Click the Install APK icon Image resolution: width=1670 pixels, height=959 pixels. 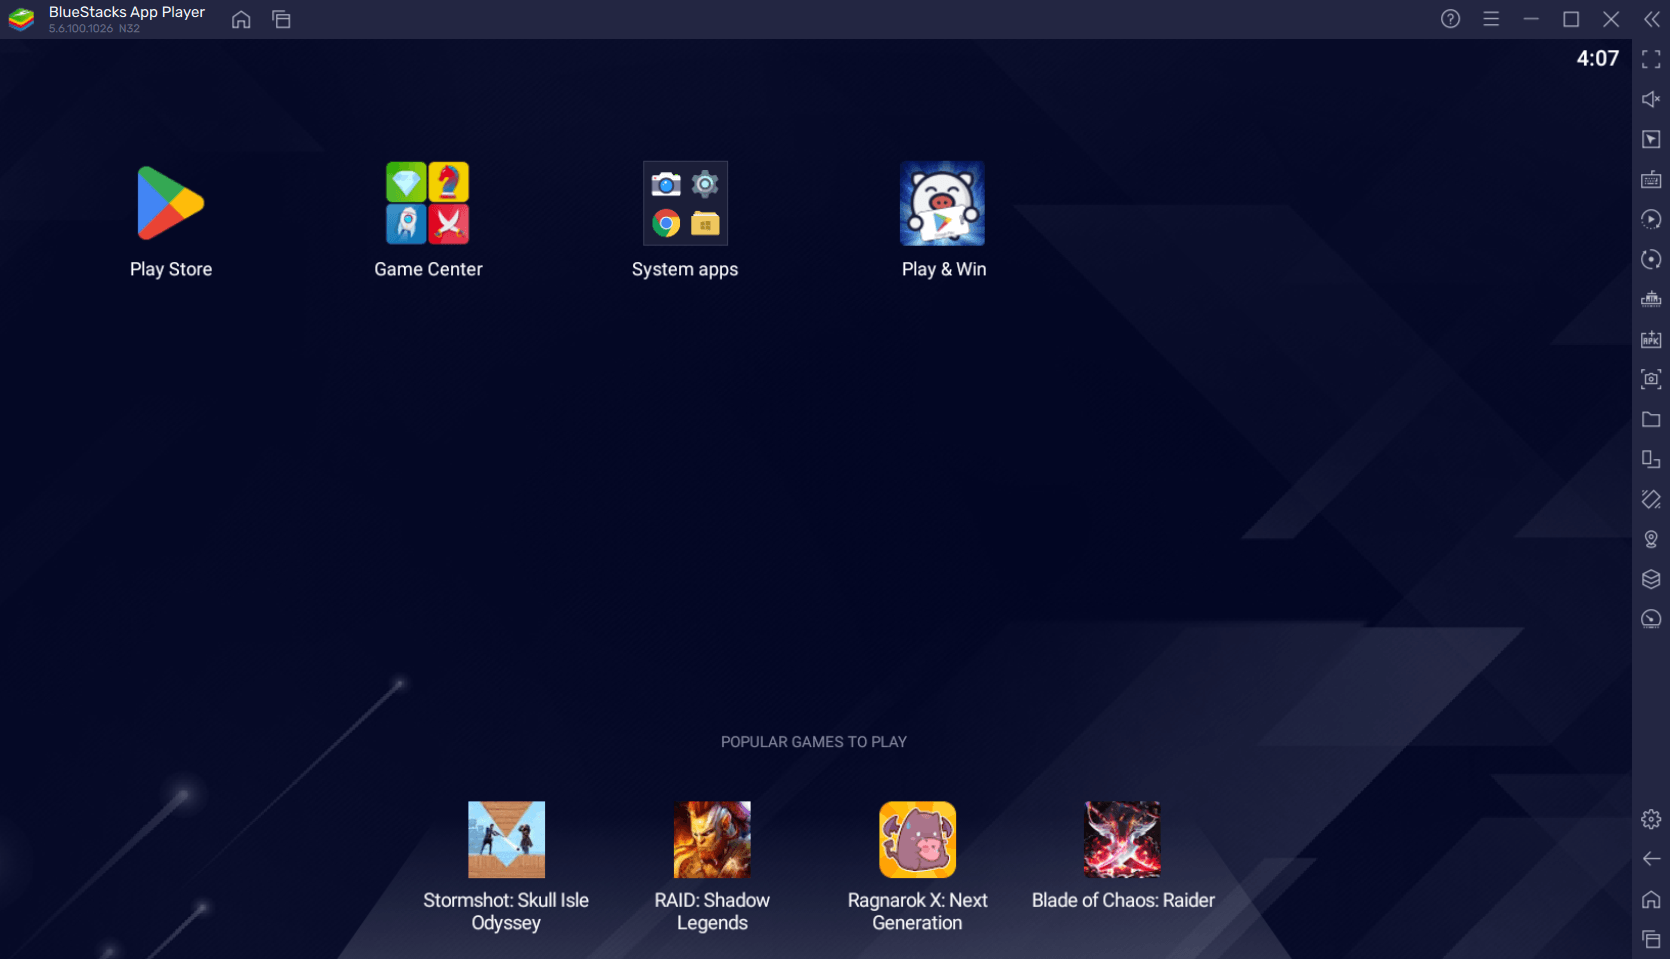click(x=1651, y=339)
